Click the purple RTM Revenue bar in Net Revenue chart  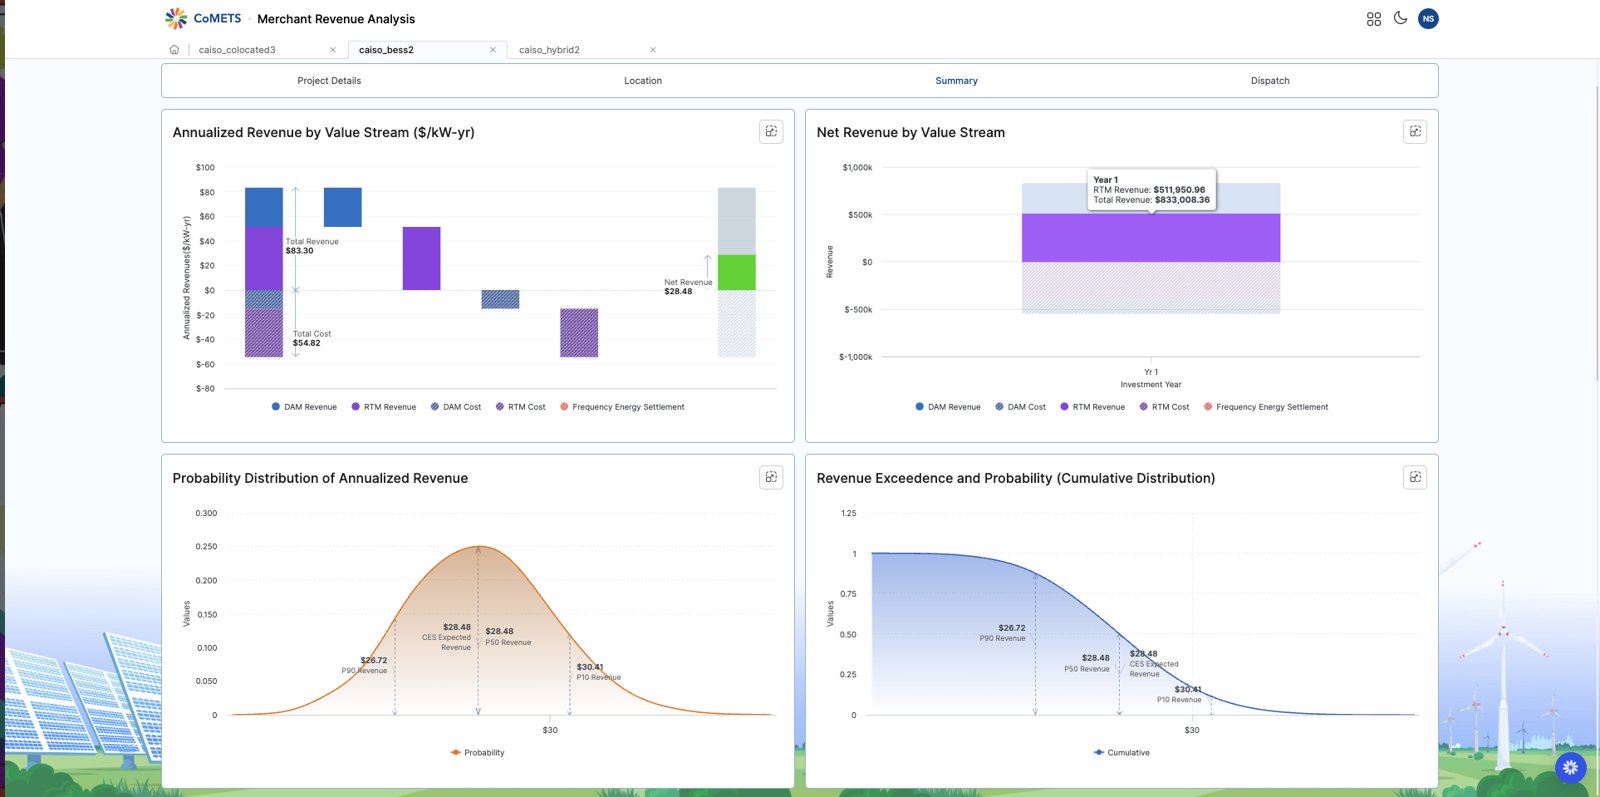click(x=1151, y=238)
